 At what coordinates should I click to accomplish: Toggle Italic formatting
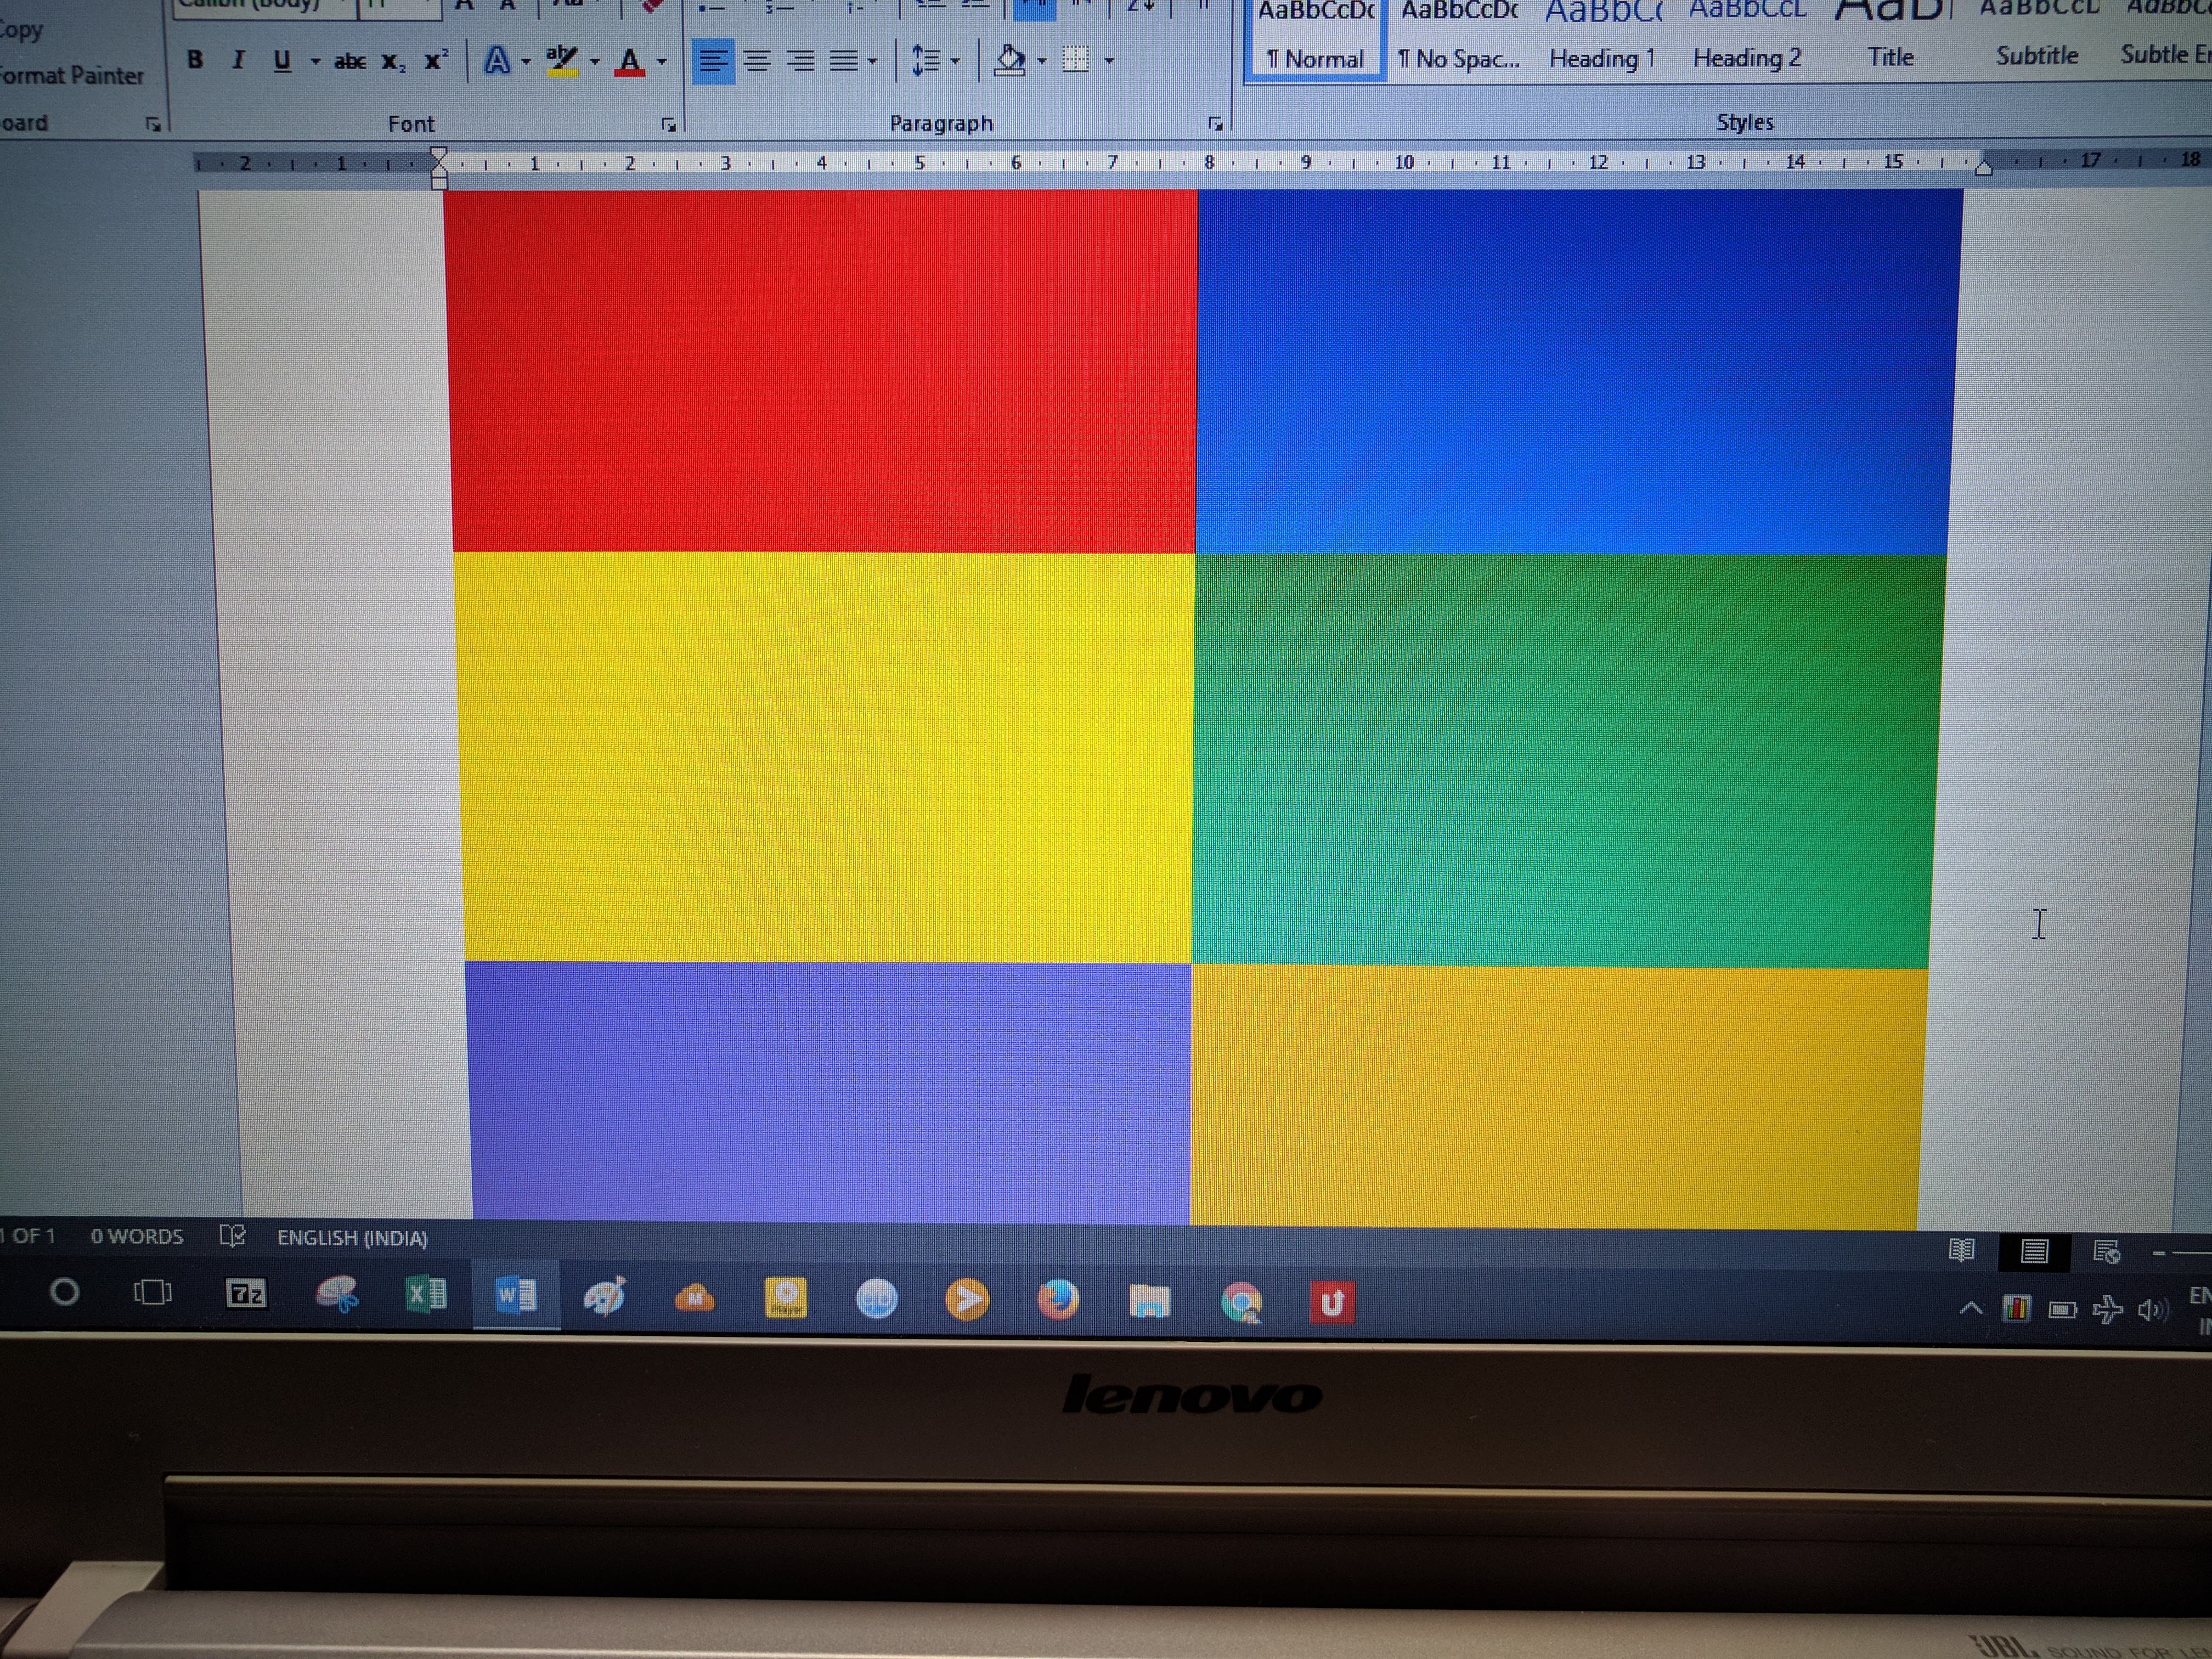tap(238, 60)
